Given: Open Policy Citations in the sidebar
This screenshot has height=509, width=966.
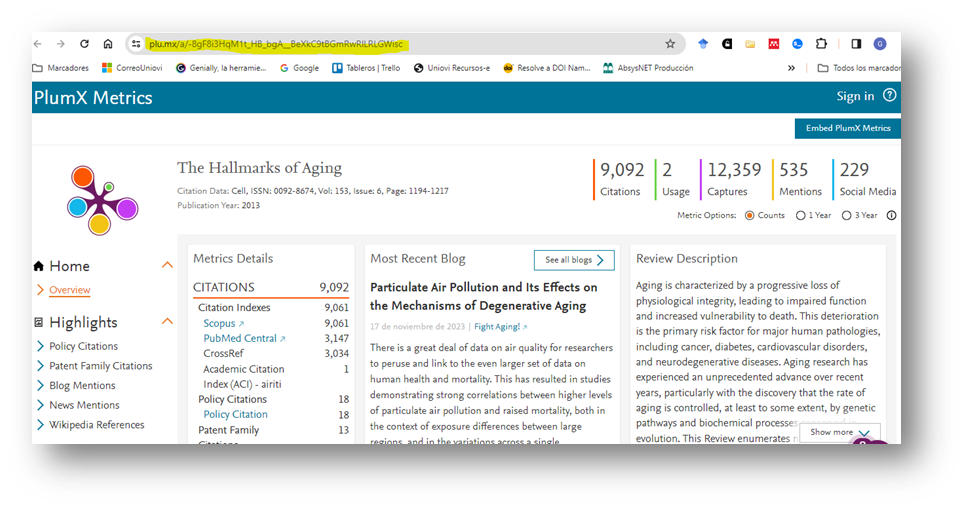Looking at the screenshot, I should 83,346.
